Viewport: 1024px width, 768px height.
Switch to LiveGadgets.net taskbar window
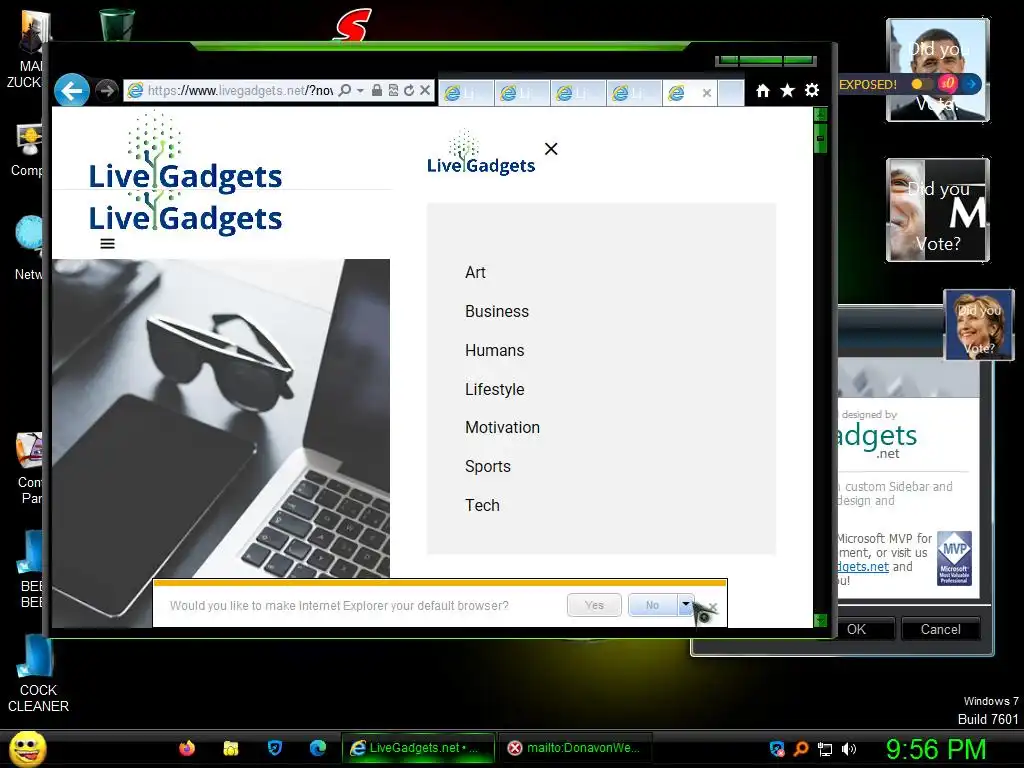[x=418, y=748]
